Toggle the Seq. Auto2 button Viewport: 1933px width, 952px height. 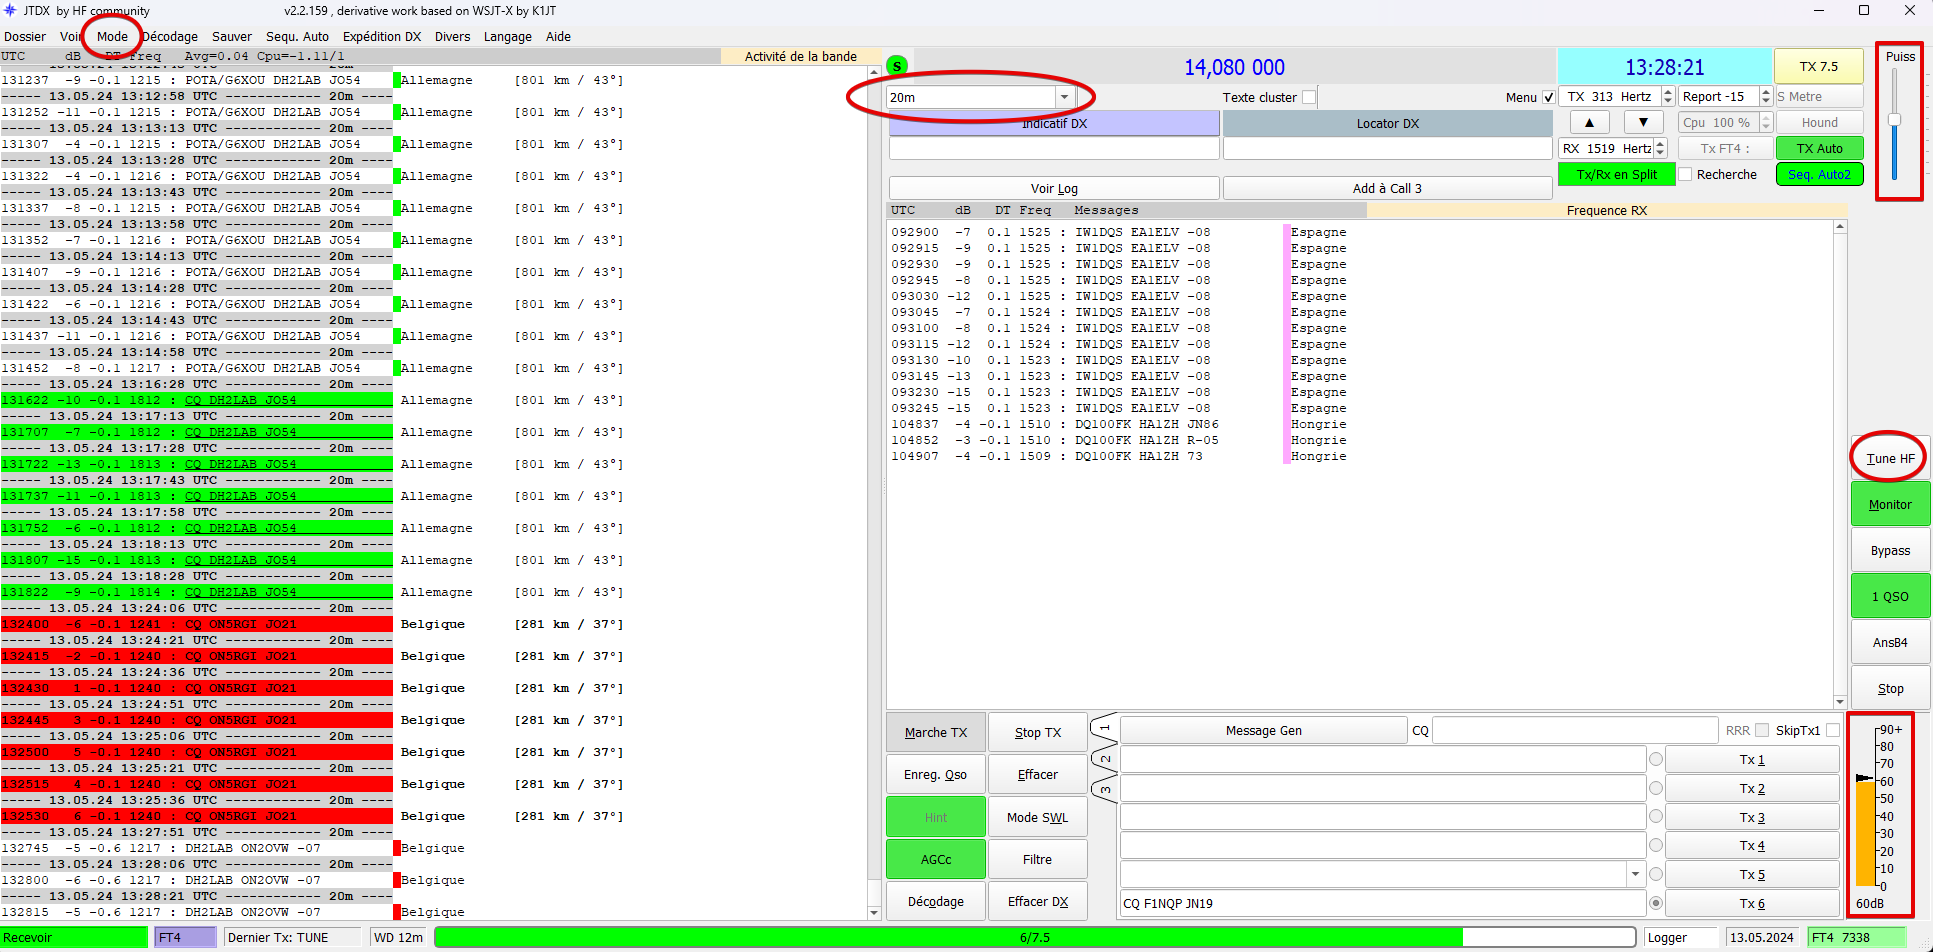(x=1819, y=174)
